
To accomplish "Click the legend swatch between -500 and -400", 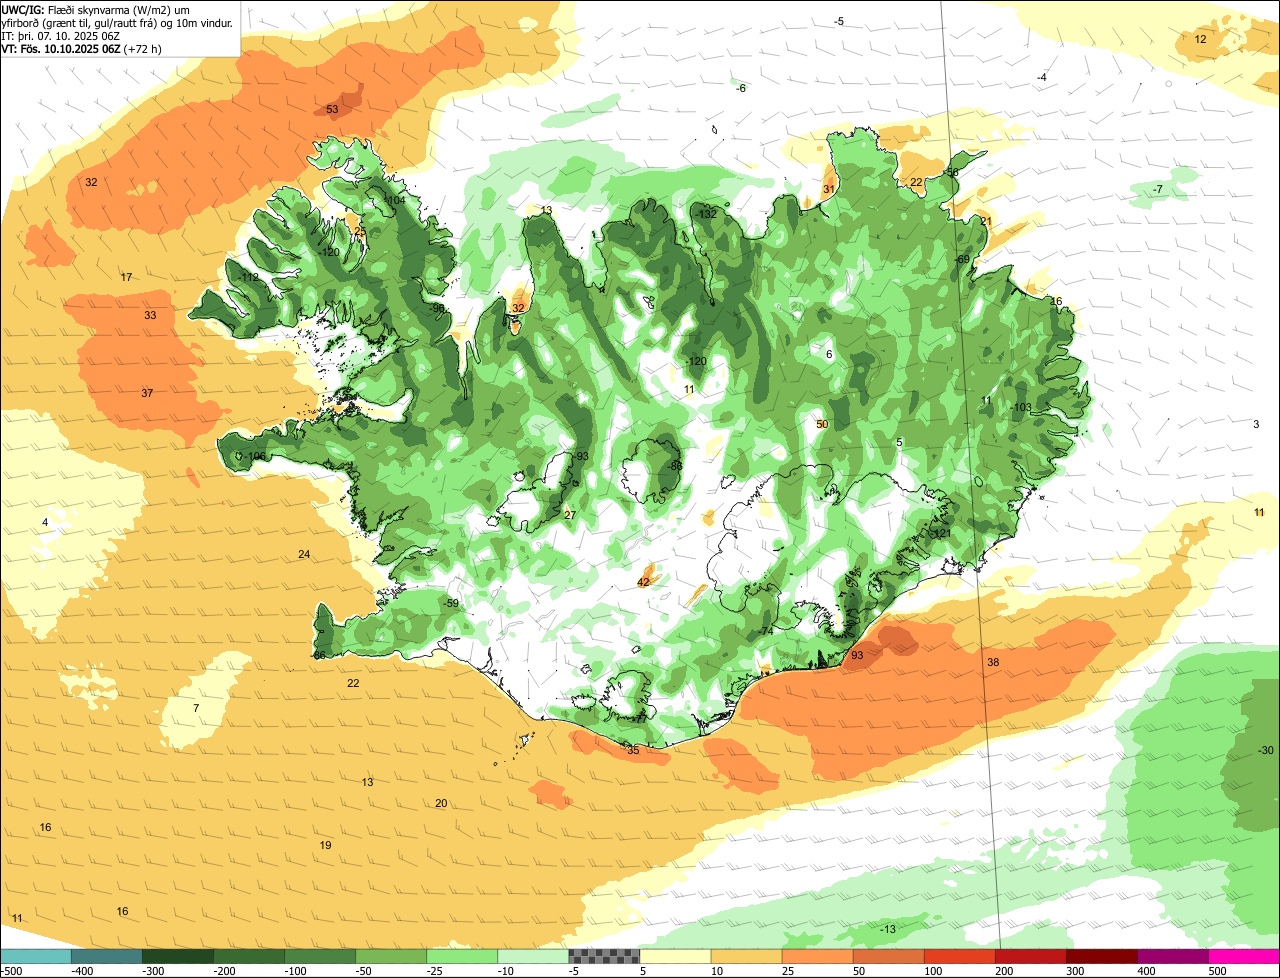I will (x=35, y=956).
